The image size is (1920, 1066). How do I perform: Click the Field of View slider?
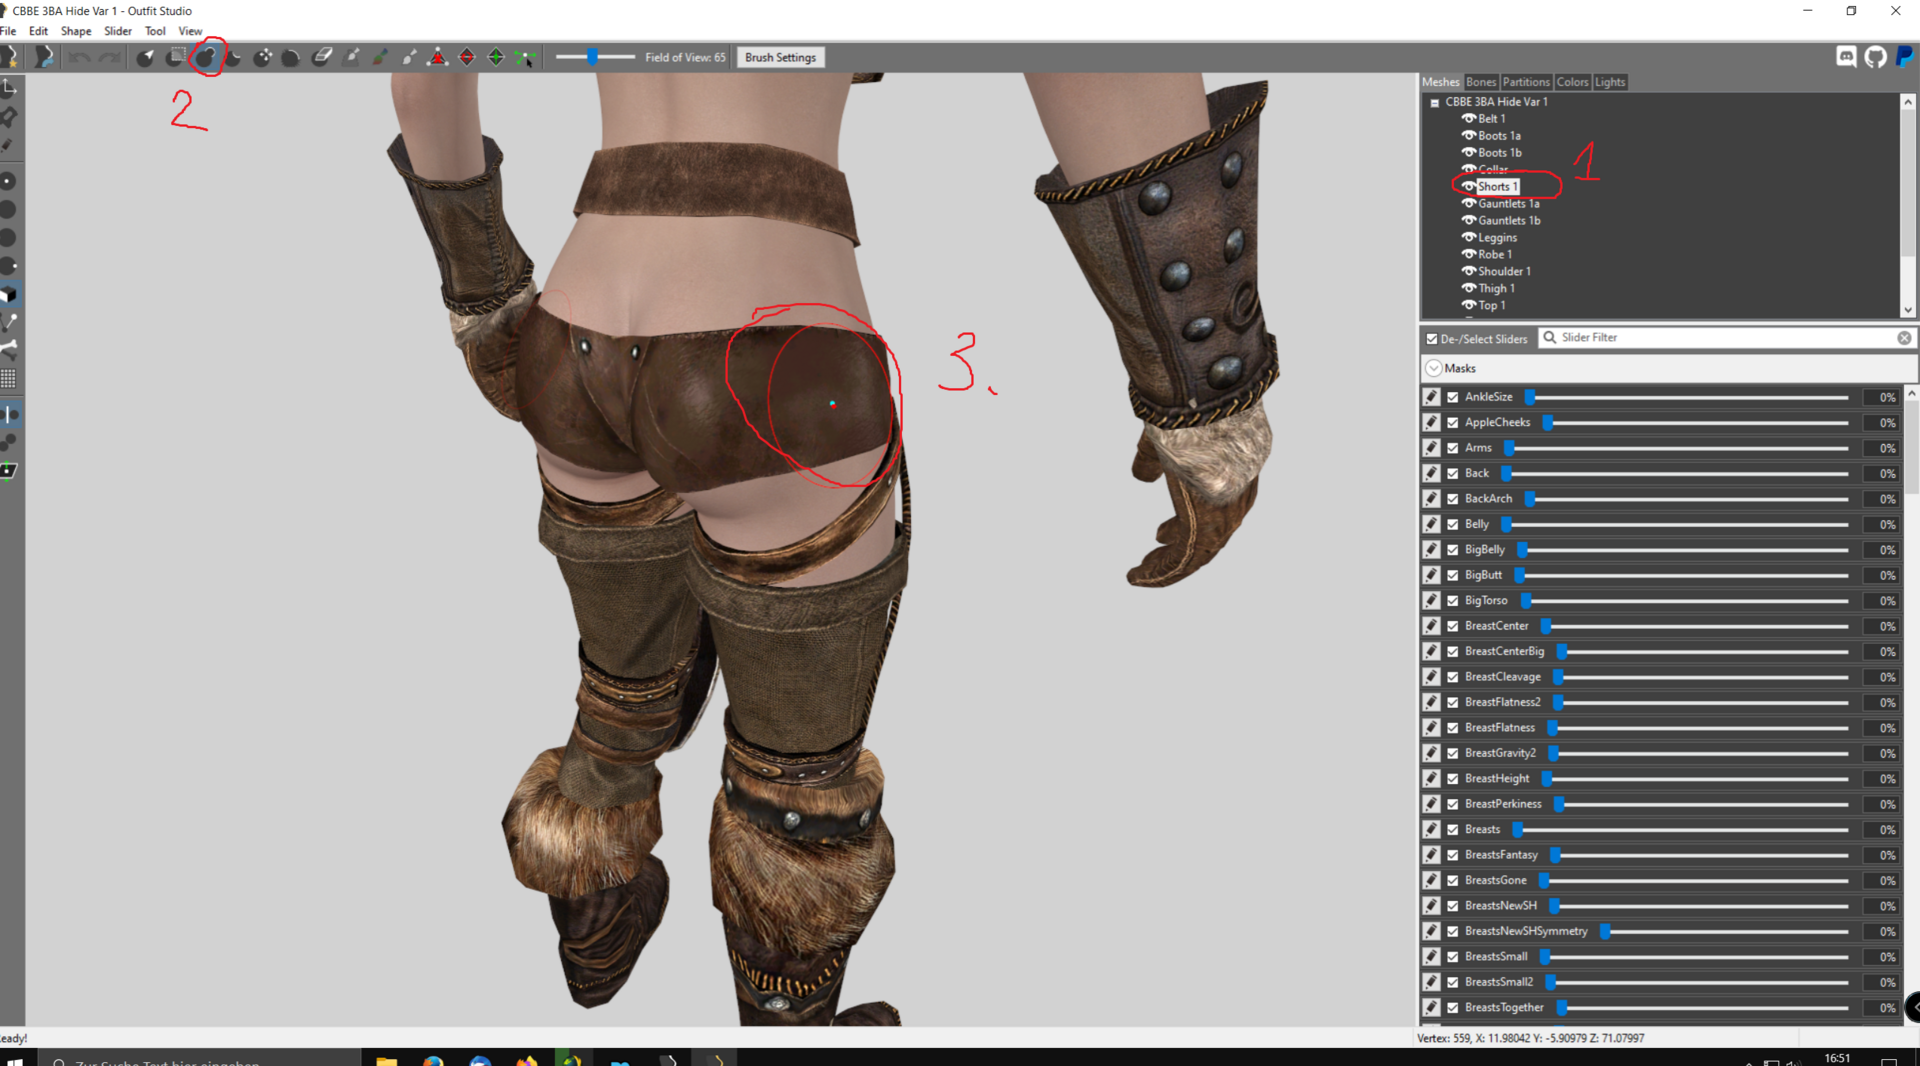pyautogui.click(x=595, y=57)
